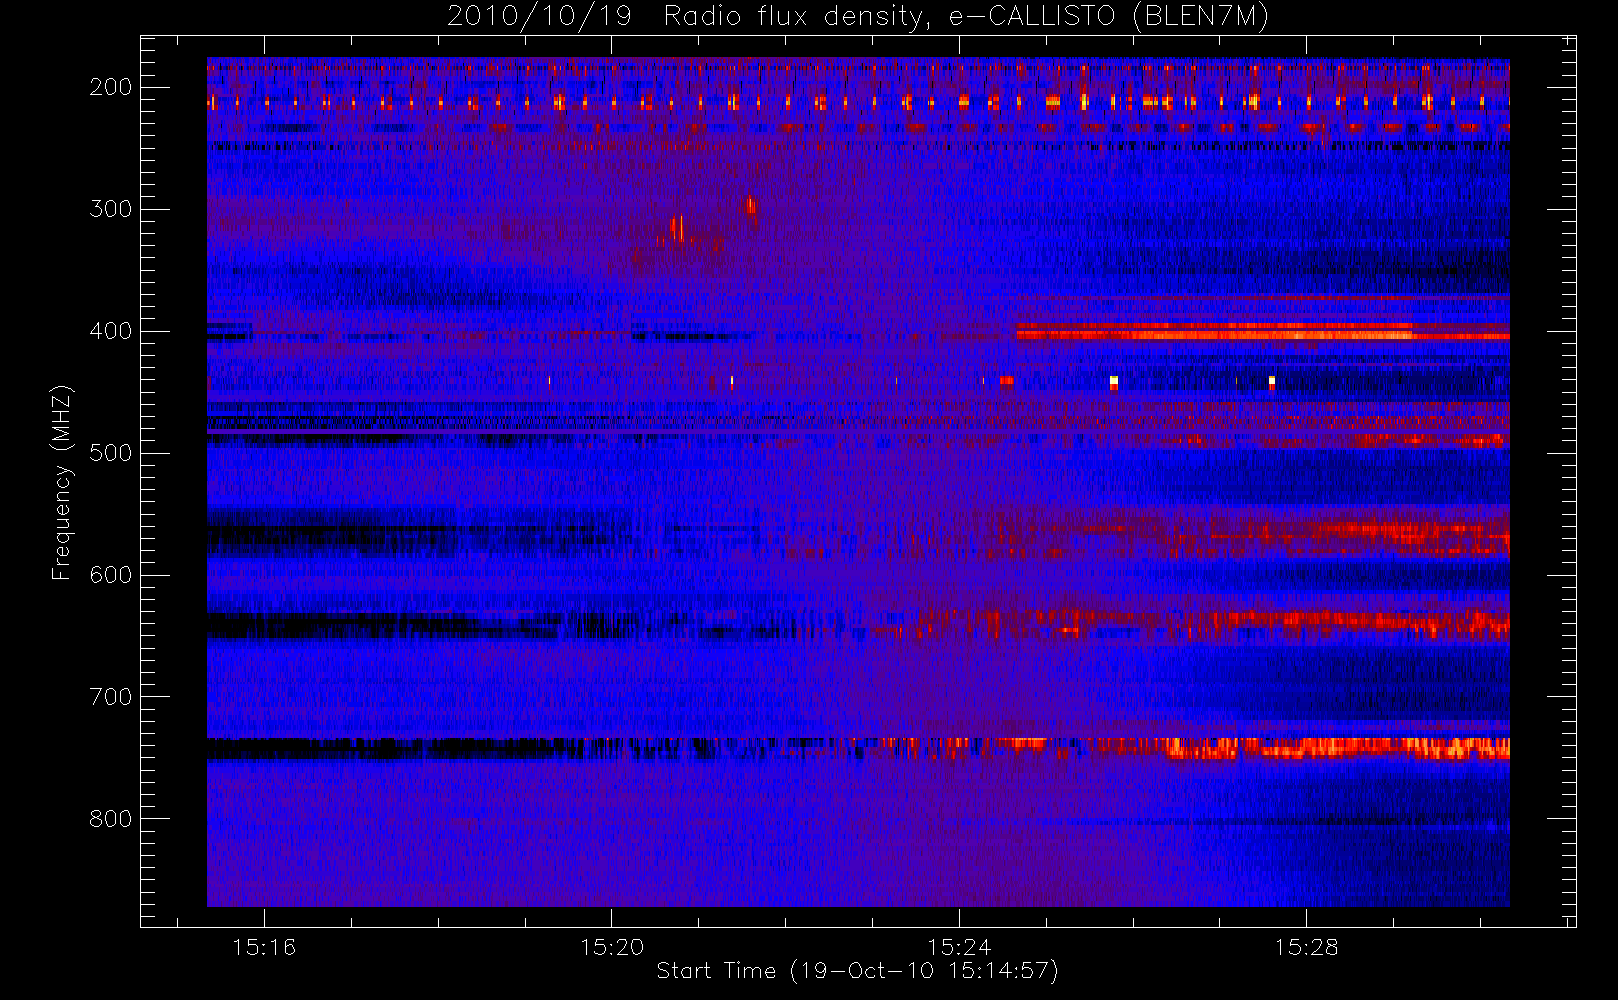Click the 600 frequency tick label
Screen dimensions: 1618x1000
[x=111, y=575]
